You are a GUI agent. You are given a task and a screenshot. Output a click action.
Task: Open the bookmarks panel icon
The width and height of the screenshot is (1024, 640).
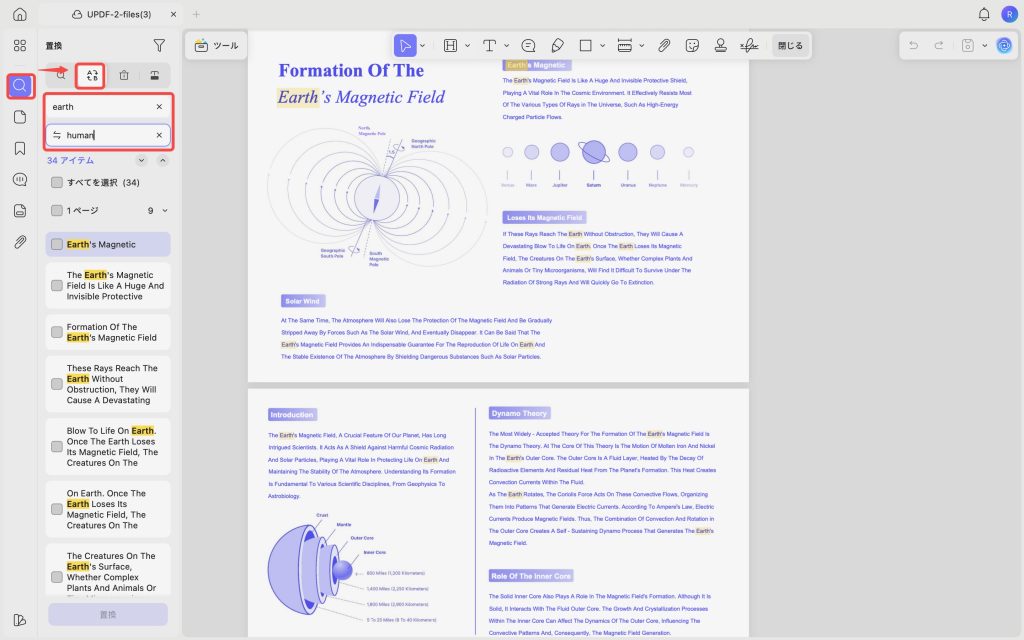(x=20, y=148)
